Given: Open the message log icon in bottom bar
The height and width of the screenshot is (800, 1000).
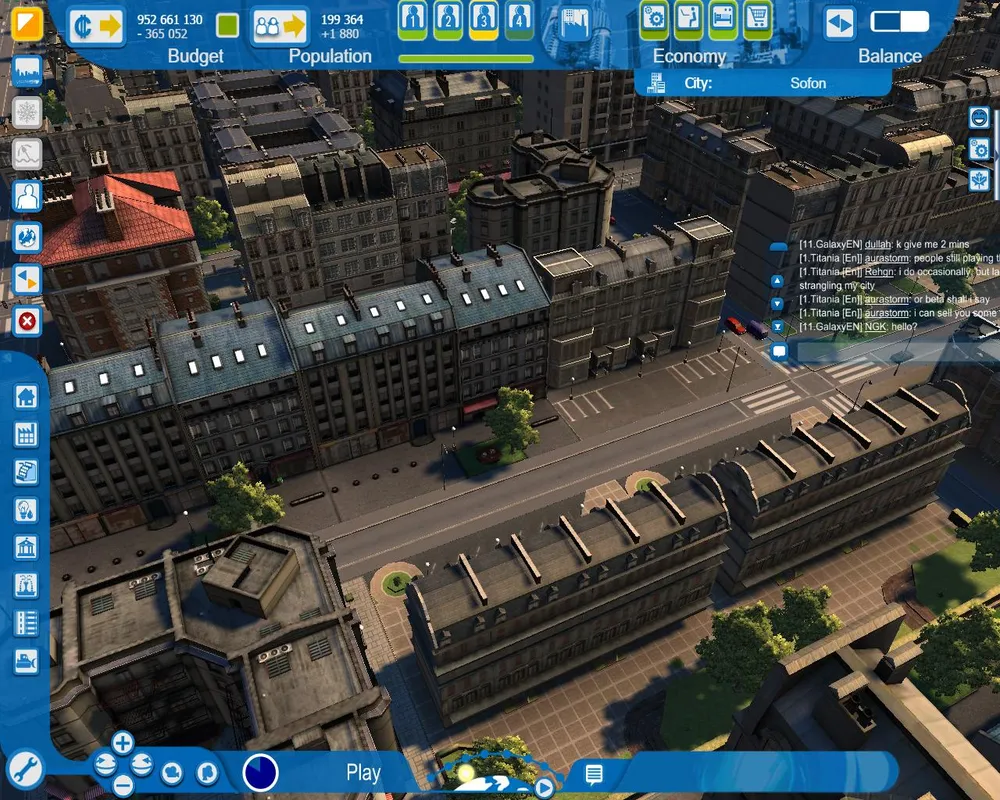Looking at the screenshot, I should [x=594, y=774].
